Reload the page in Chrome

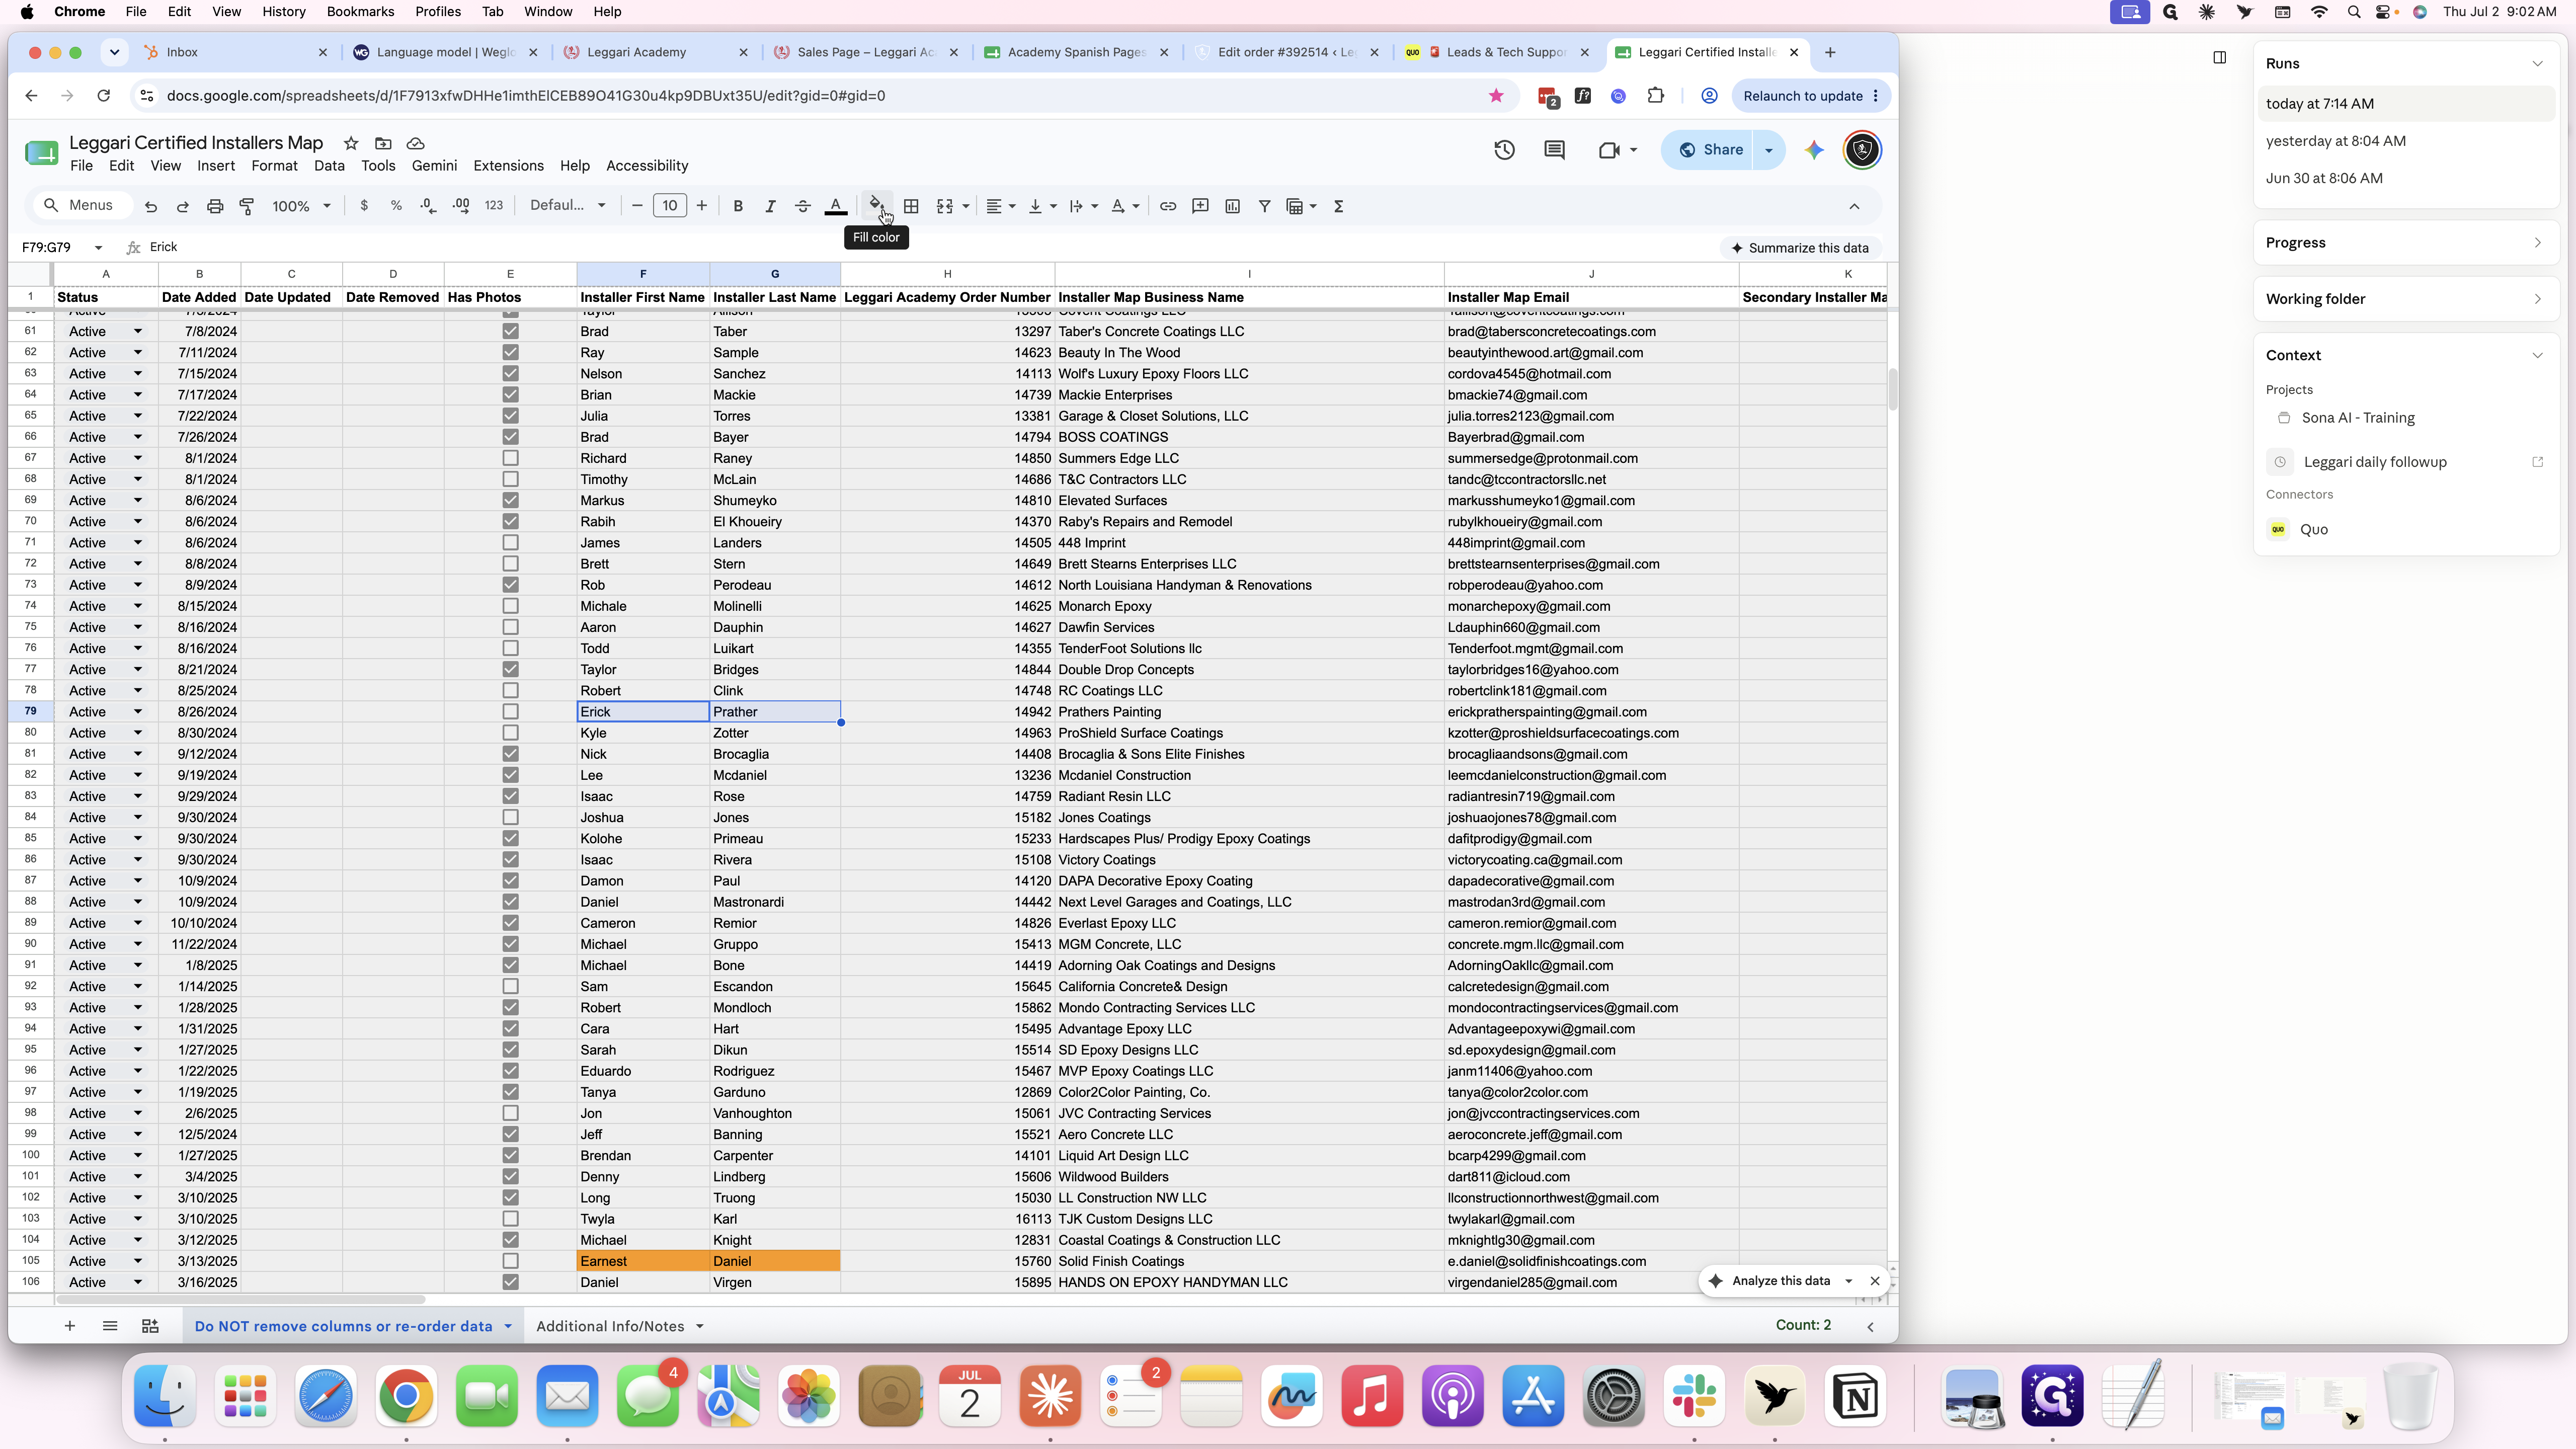[x=103, y=96]
